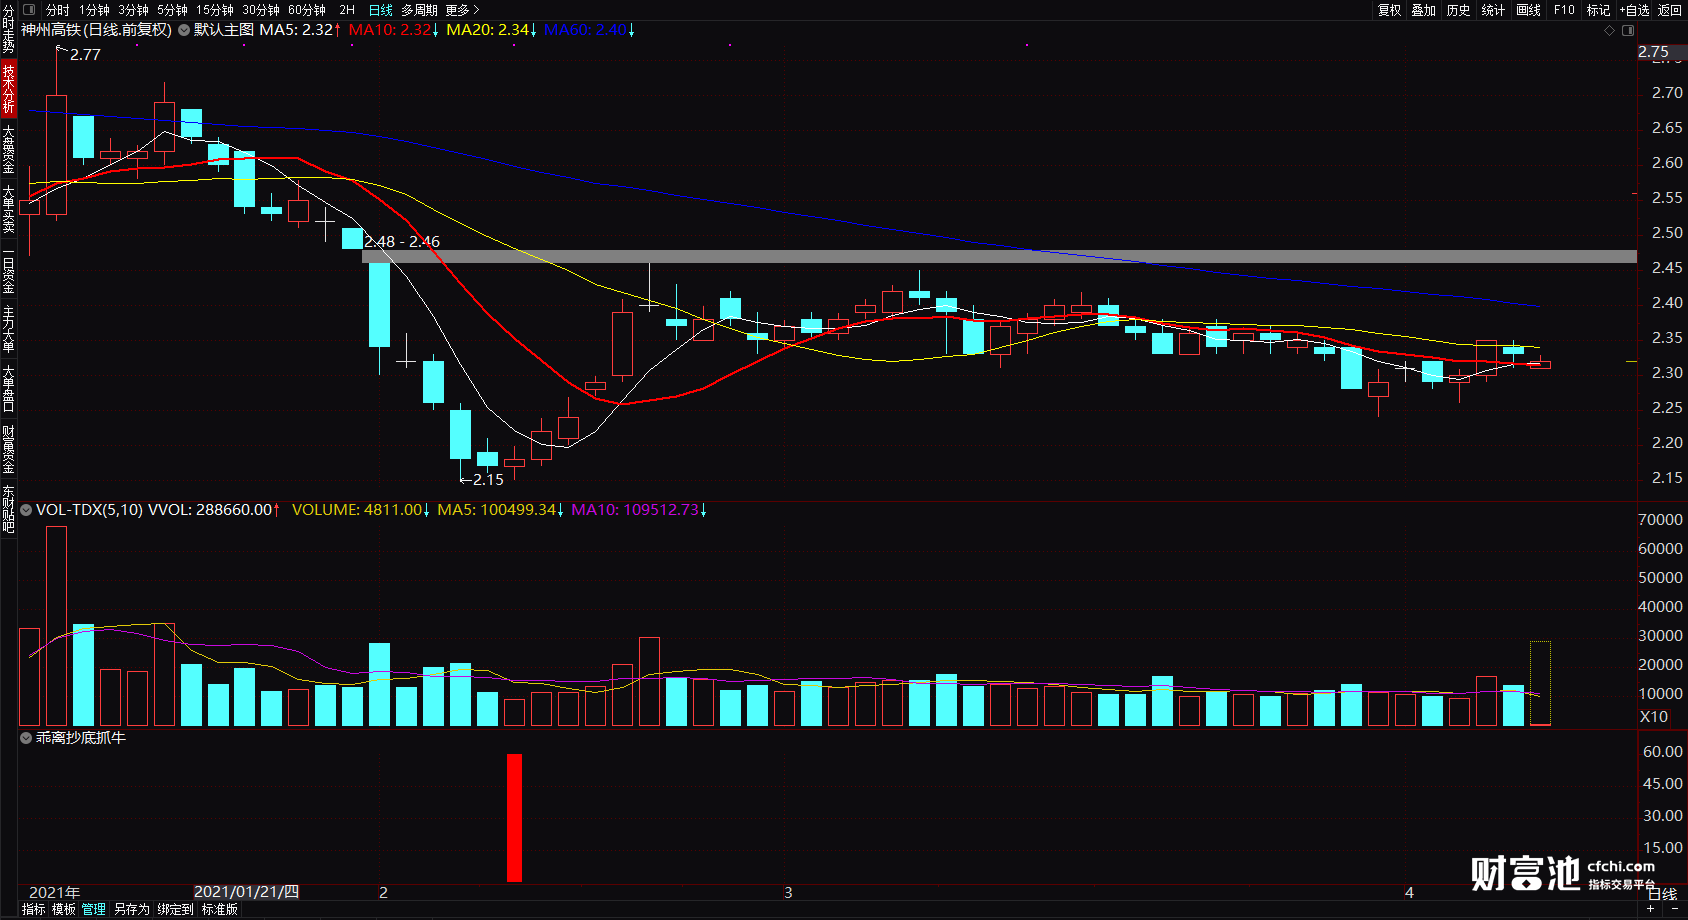Click the stock title 神州高铁(日线.前复权)

[x=97, y=30]
